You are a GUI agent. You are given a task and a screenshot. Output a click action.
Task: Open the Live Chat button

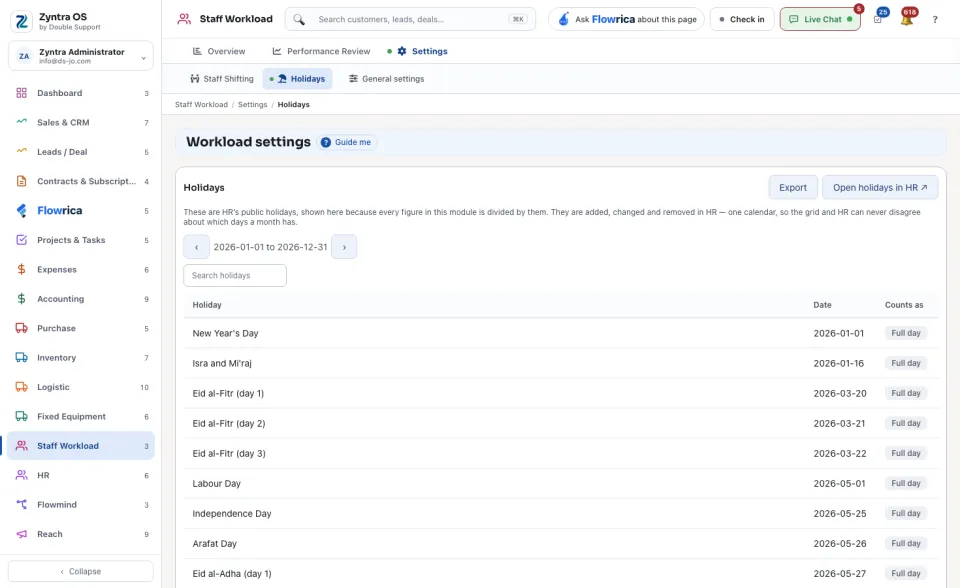coord(820,20)
